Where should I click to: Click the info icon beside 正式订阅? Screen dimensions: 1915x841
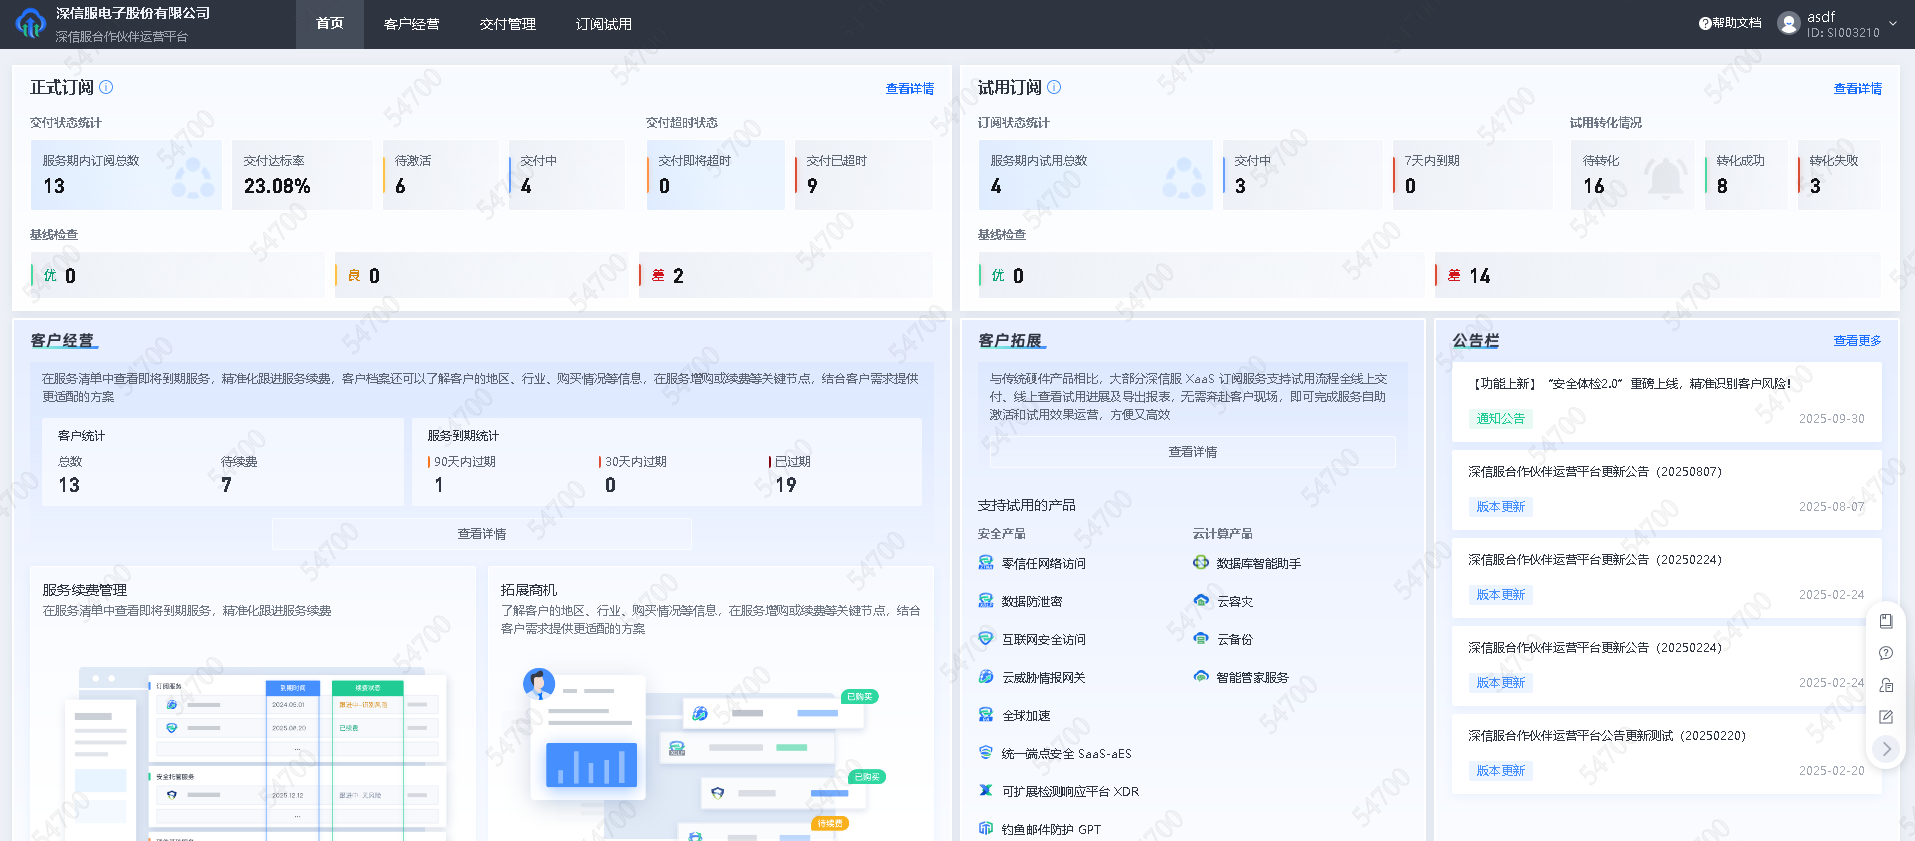click(106, 87)
